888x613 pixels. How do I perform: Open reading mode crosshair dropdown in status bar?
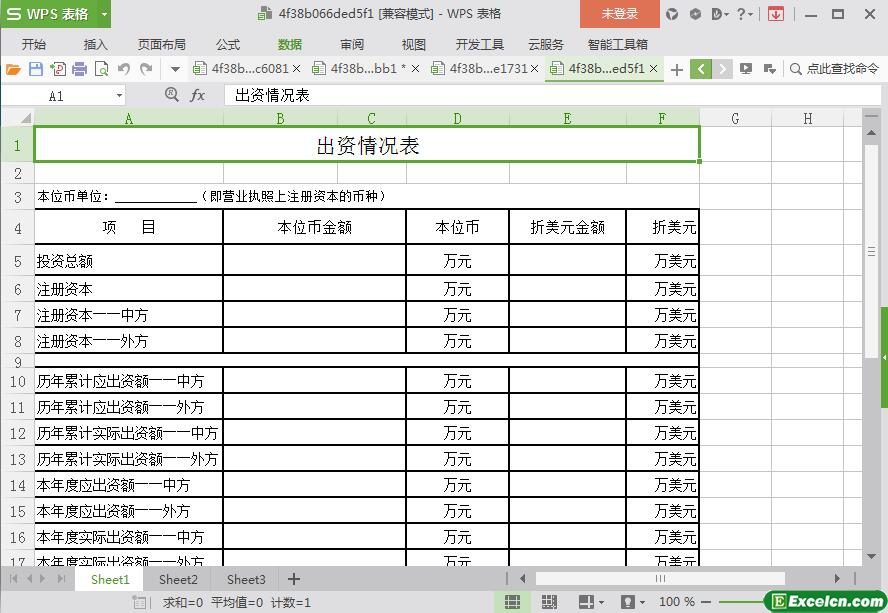[x=591, y=602]
